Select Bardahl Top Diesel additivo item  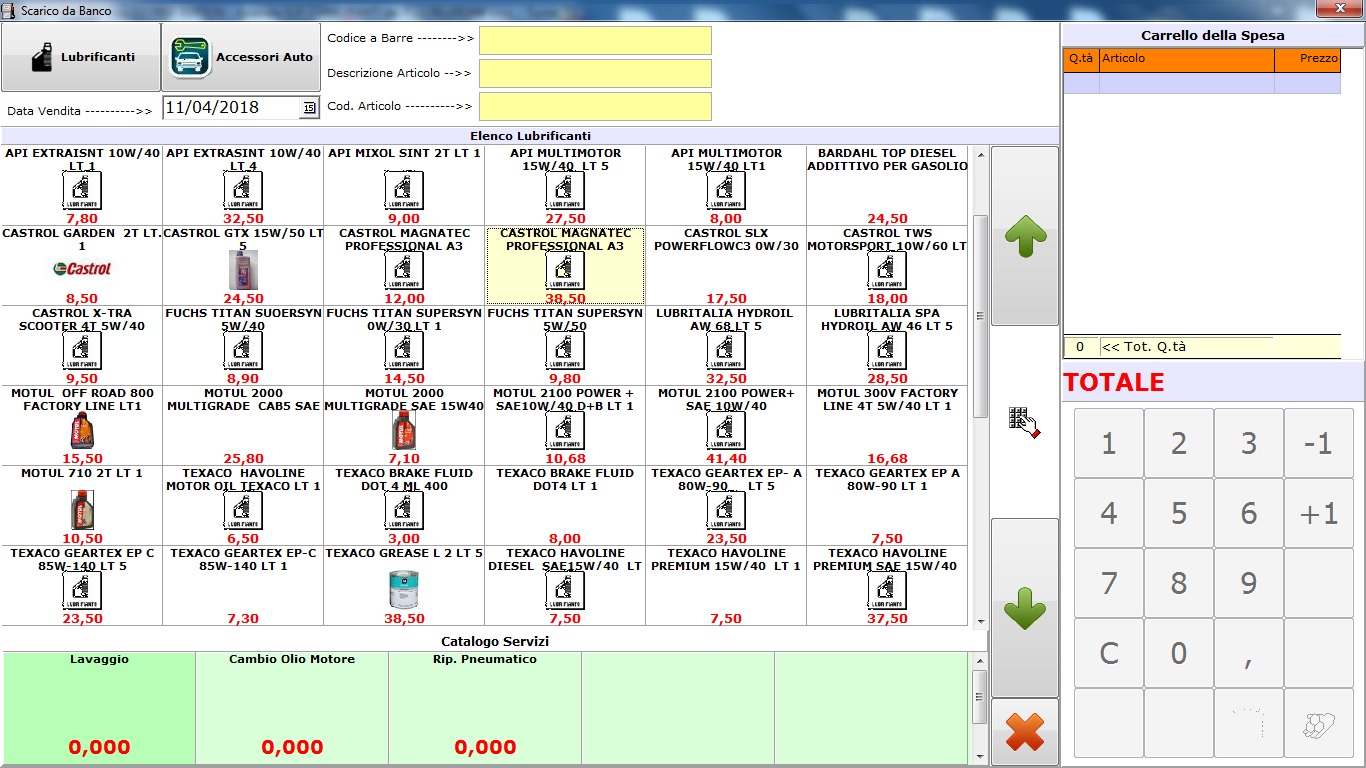tap(887, 186)
